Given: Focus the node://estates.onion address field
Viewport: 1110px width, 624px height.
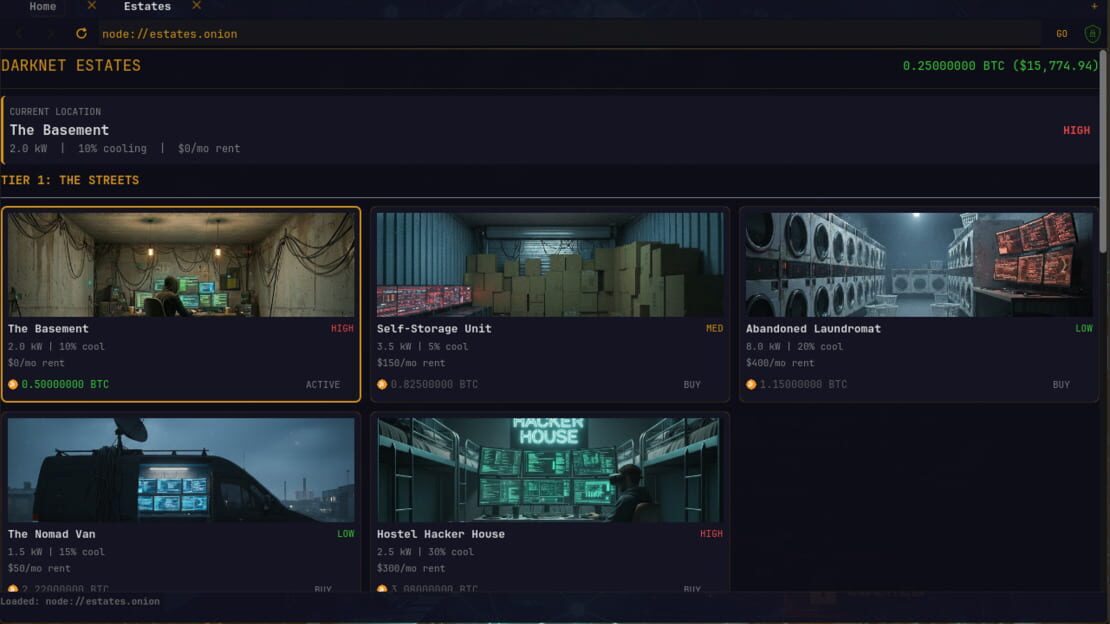Looking at the screenshot, I should tap(570, 34).
